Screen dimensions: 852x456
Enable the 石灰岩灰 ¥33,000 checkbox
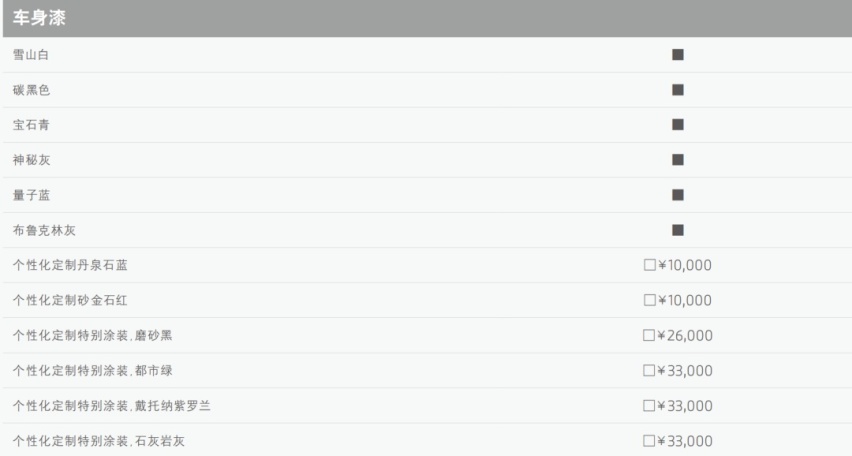point(649,440)
